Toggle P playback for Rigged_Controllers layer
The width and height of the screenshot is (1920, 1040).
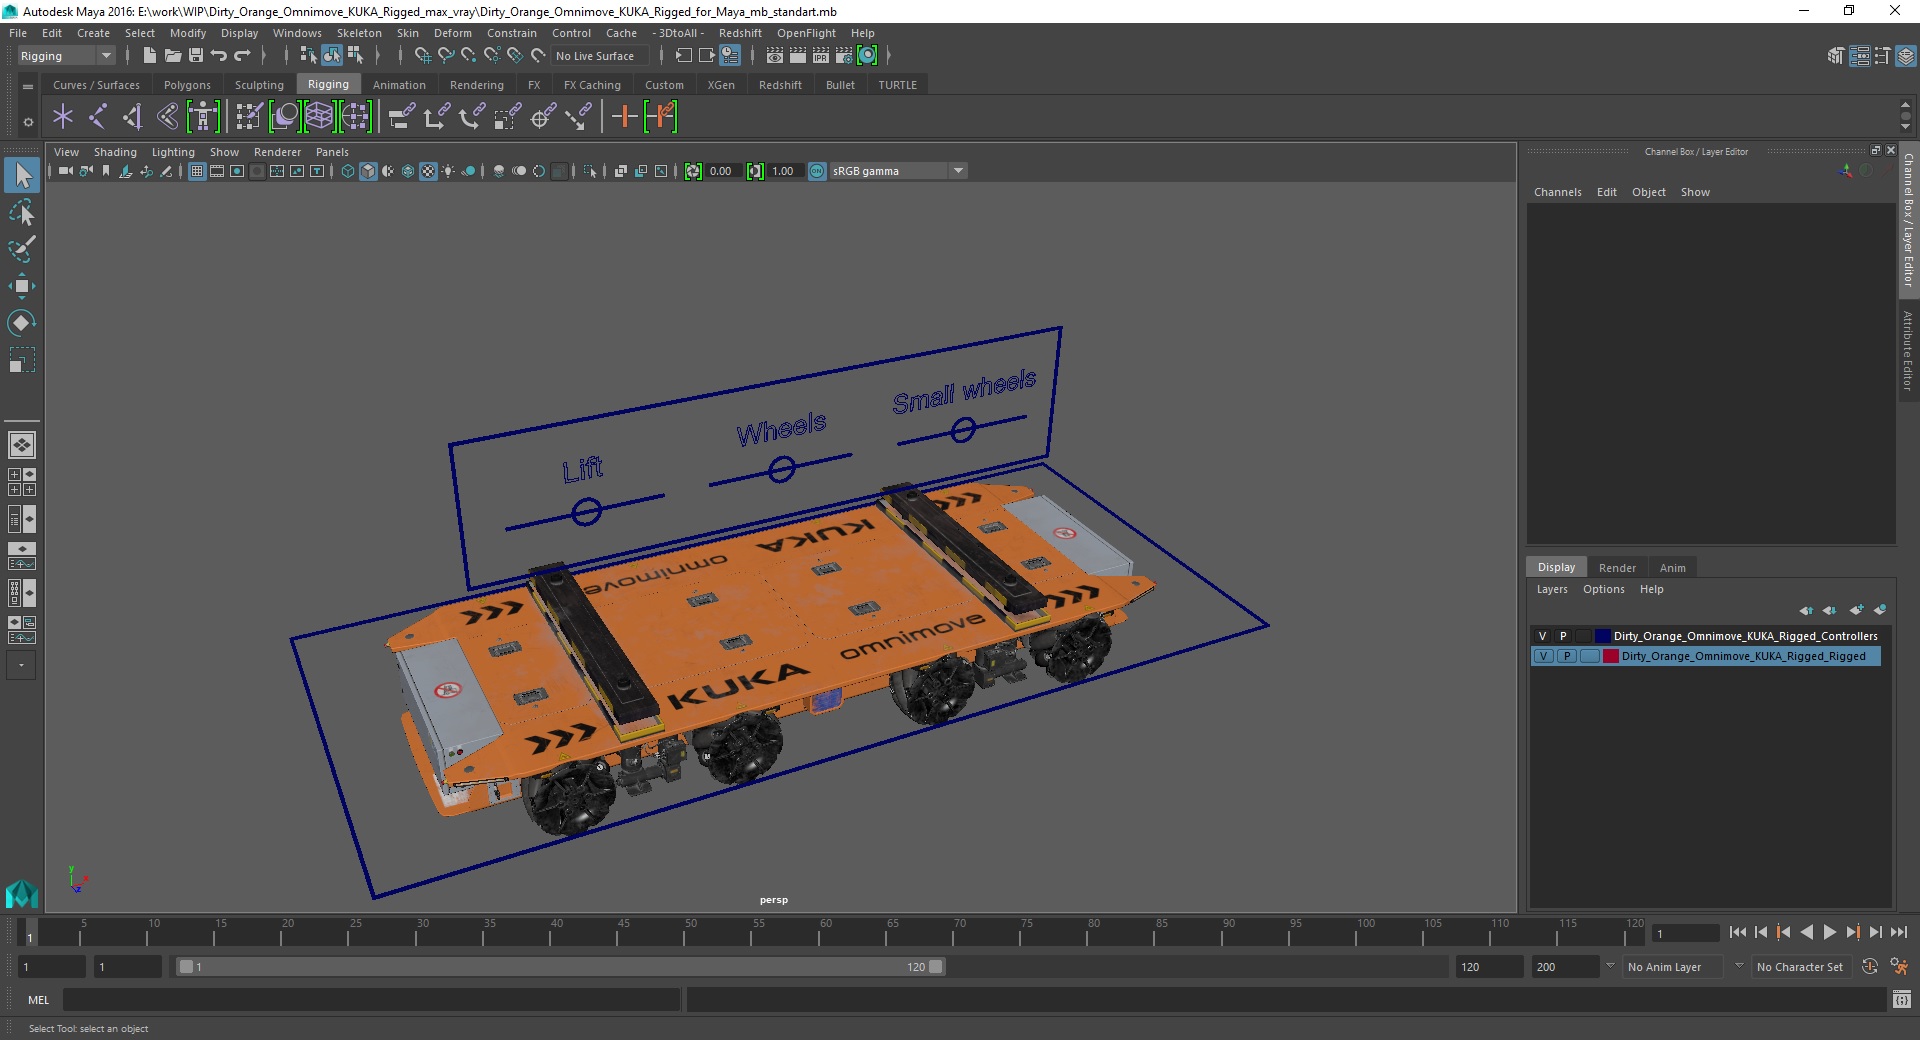[x=1563, y=636]
